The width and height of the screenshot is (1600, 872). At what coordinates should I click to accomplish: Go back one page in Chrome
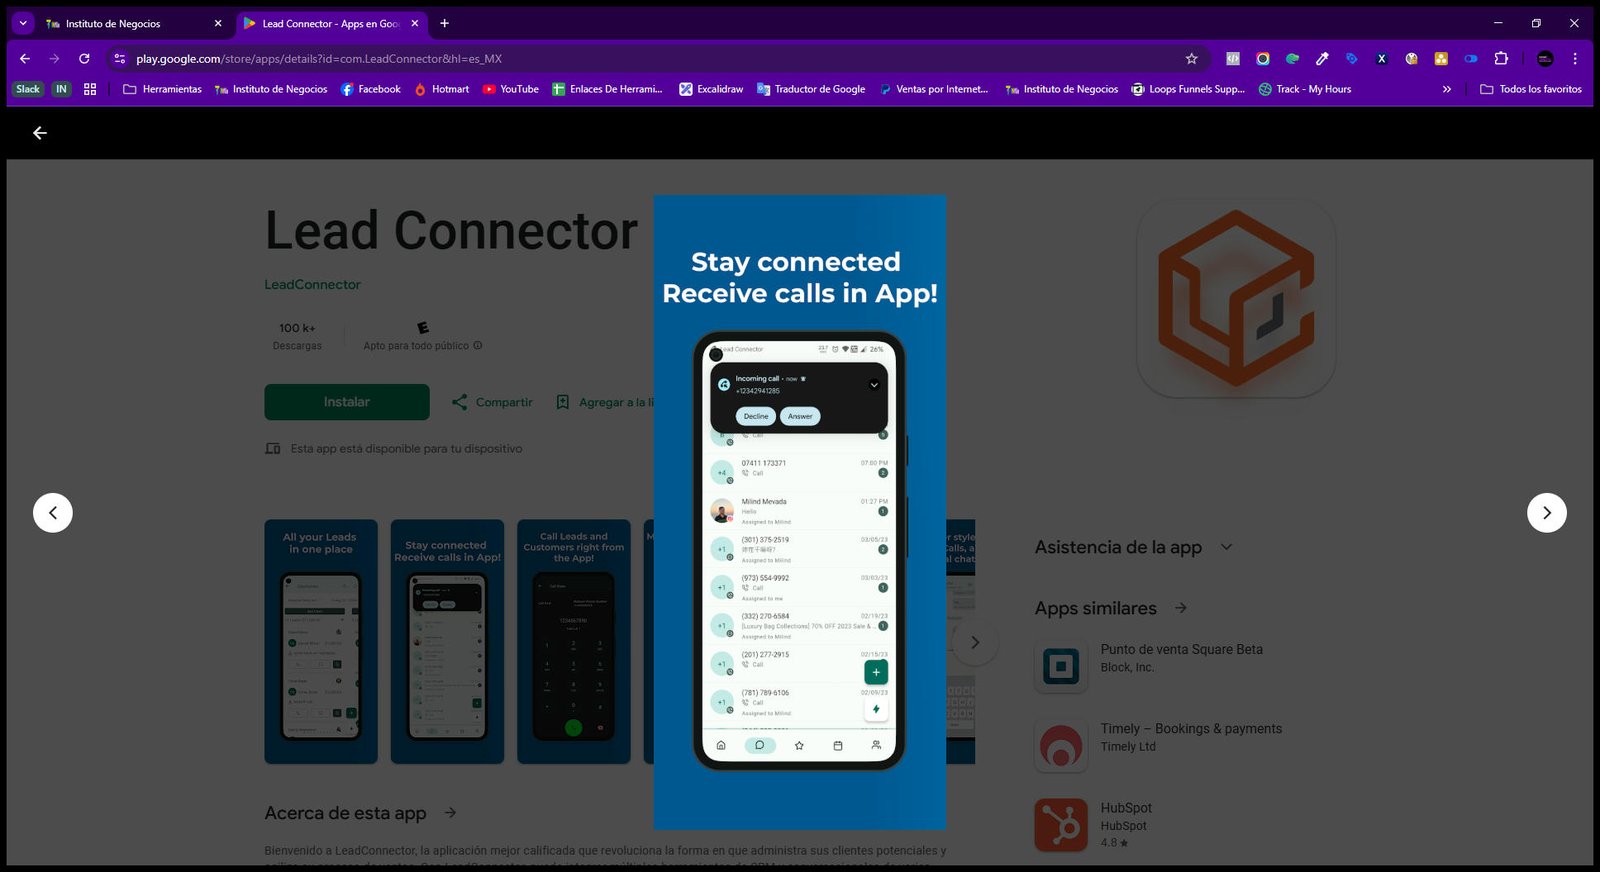[25, 59]
